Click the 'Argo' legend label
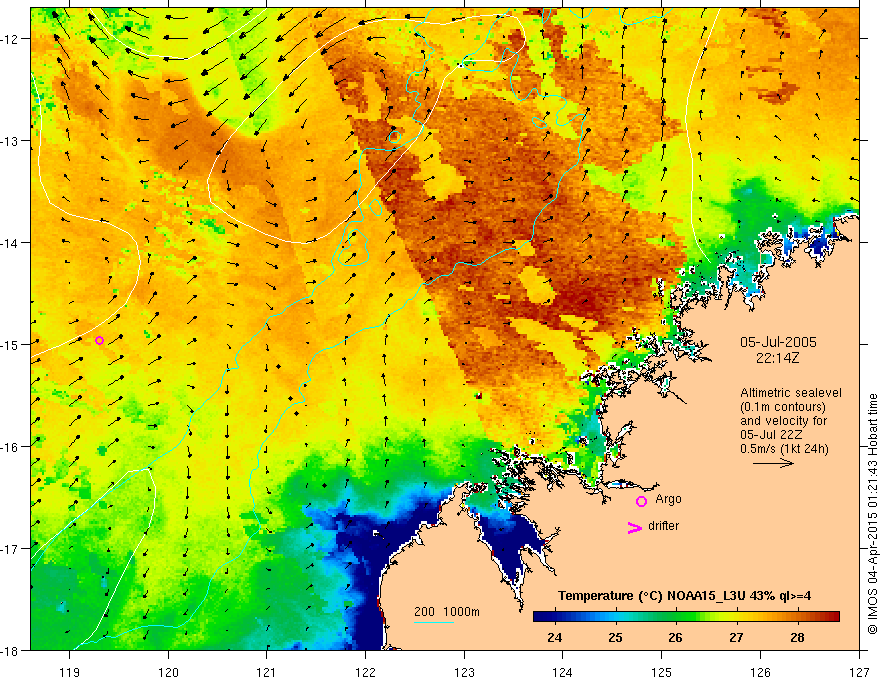 668,499
